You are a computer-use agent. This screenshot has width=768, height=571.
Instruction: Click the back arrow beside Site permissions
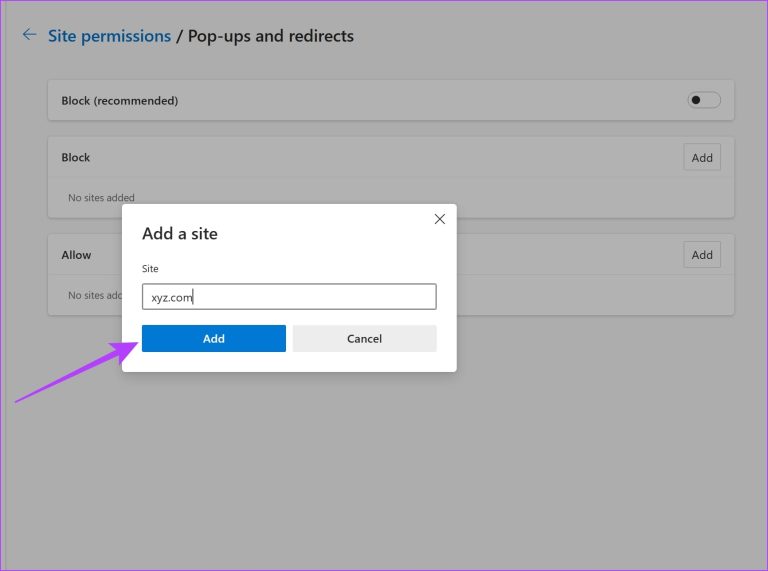tap(29, 35)
